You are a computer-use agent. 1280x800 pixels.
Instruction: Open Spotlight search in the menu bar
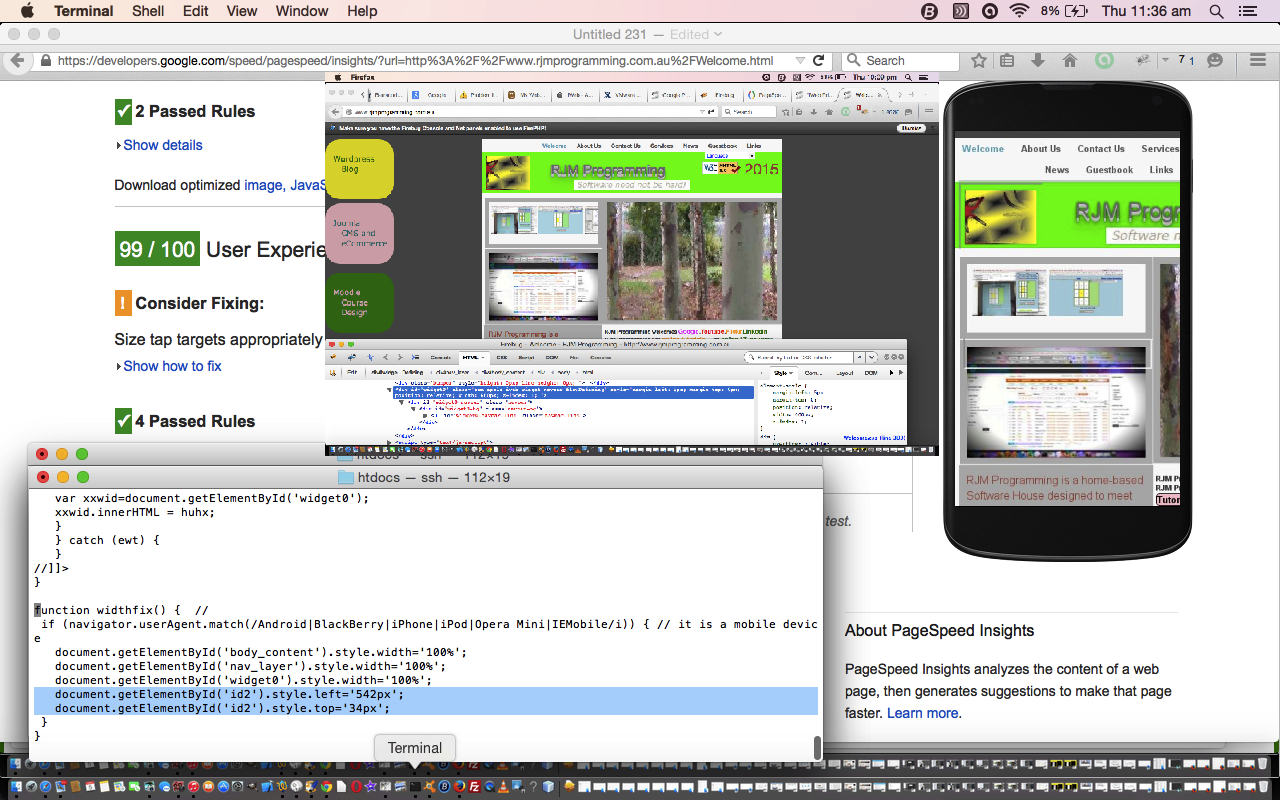pos(1216,11)
